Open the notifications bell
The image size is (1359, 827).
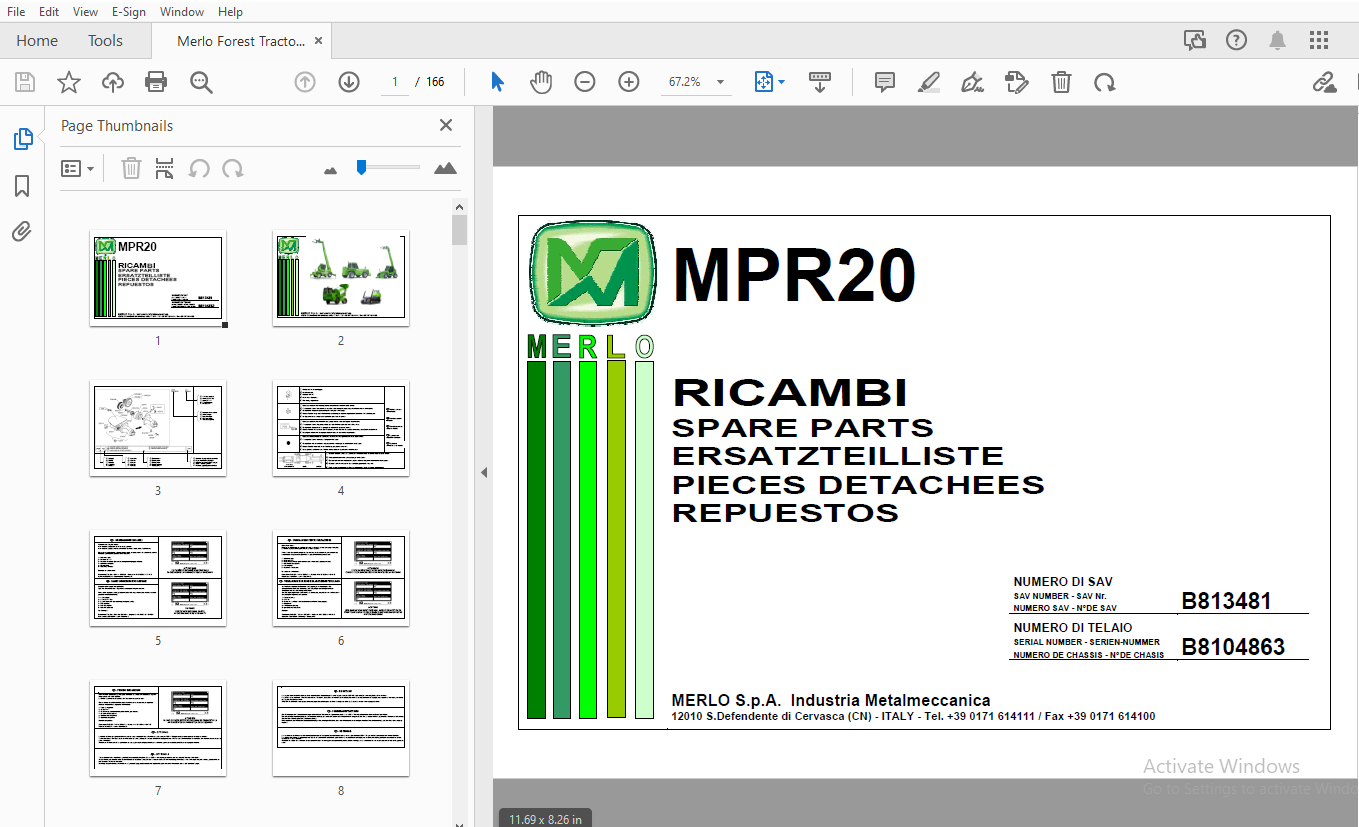(1278, 40)
